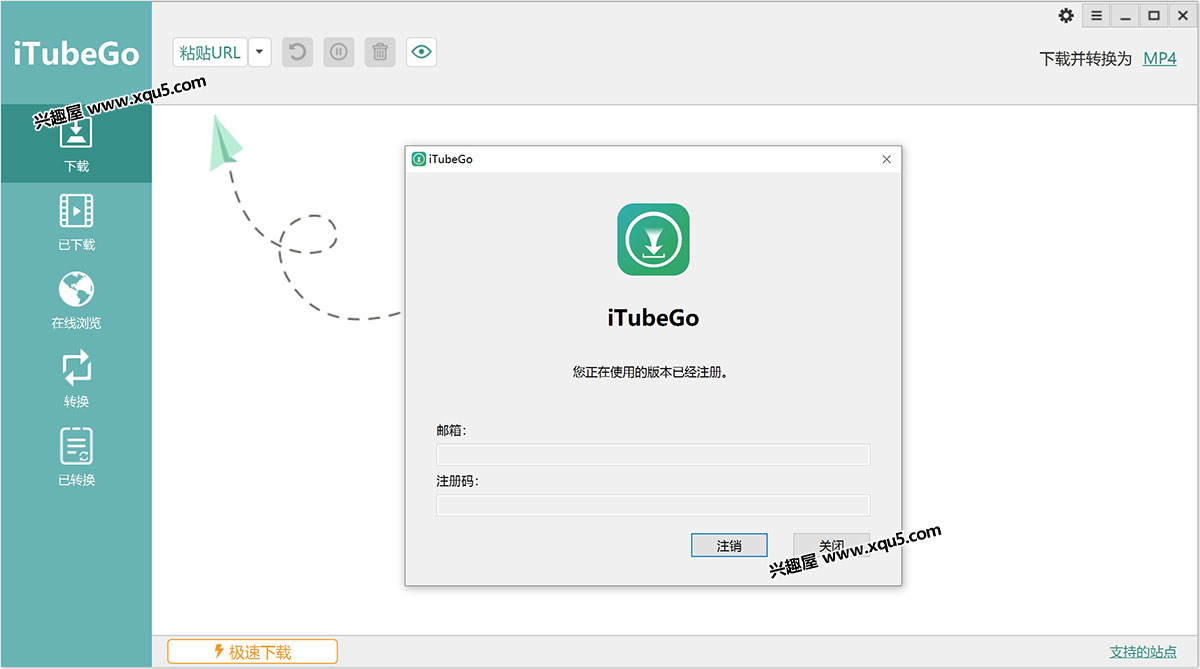Click the 您正在使用的版本已经注册 text
1200x669 pixels.
[x=653, y=372]
